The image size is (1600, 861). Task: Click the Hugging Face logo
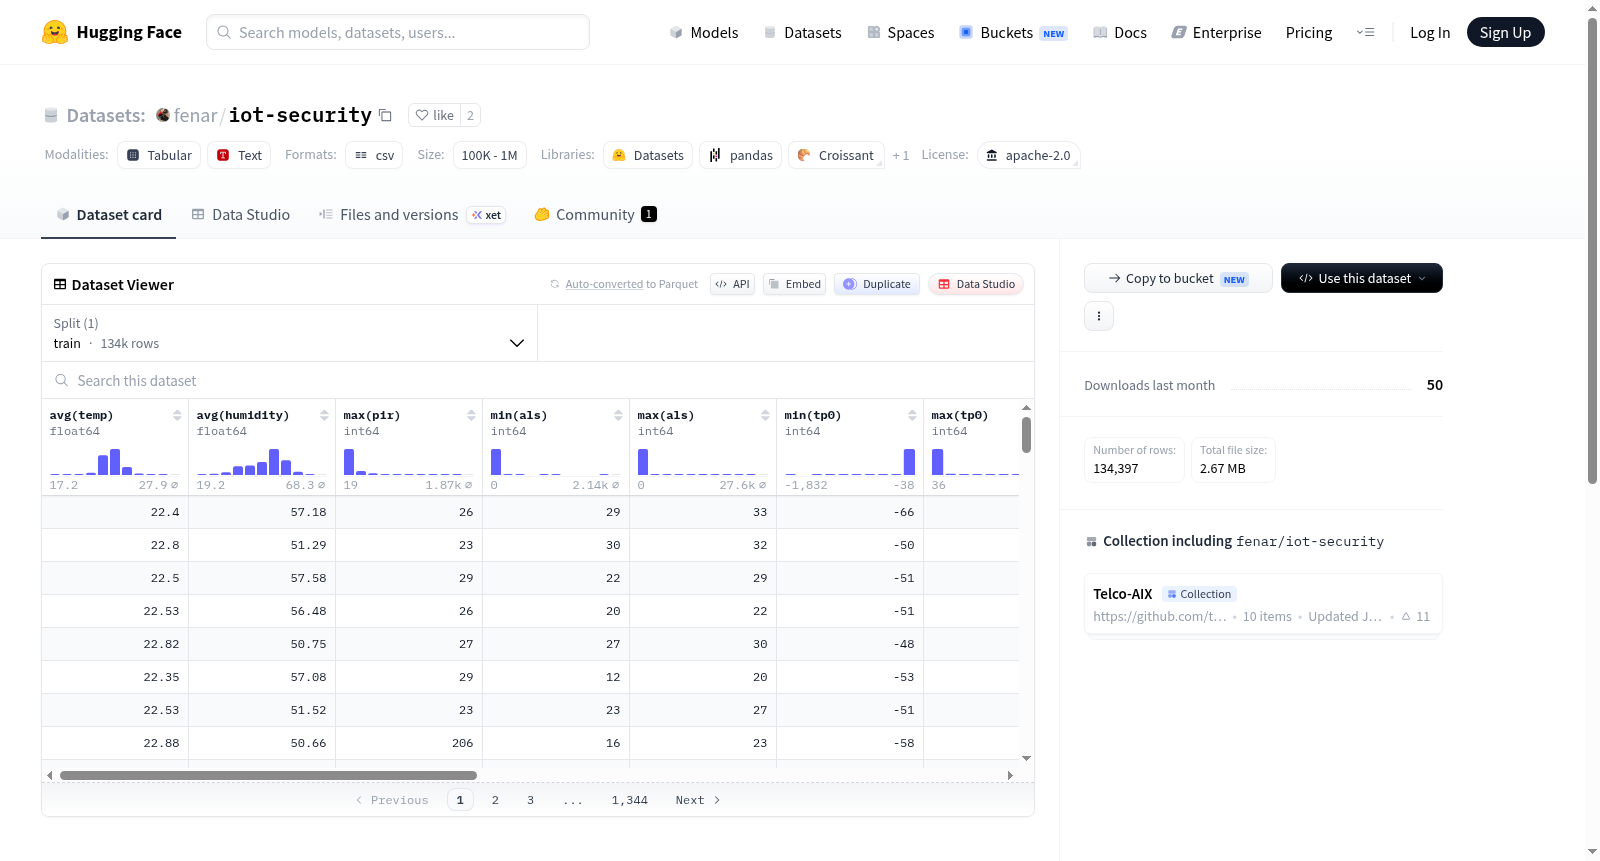click(x=111, y=32)
